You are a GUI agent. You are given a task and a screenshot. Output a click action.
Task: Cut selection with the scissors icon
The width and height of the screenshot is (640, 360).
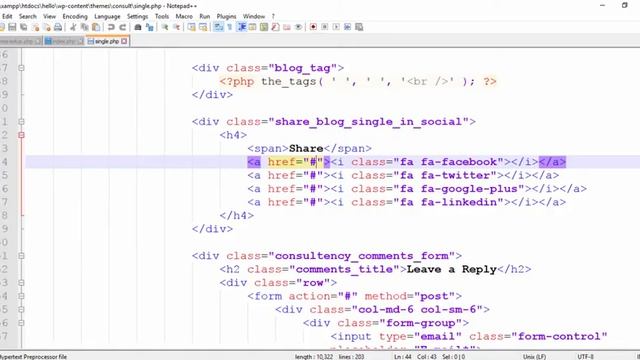(x=73, y=27)
